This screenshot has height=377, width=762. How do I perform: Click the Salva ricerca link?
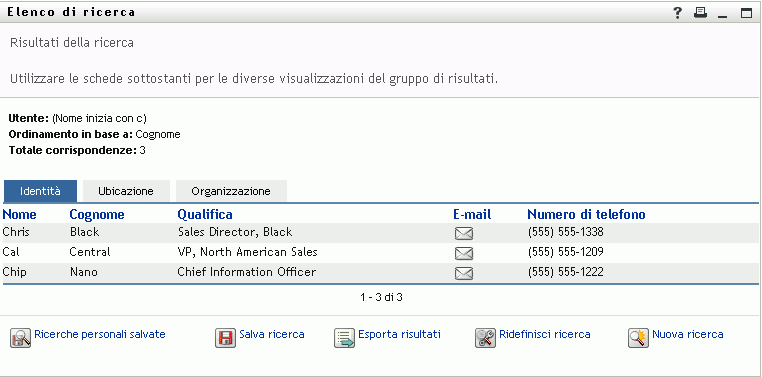tap(272, 334)
